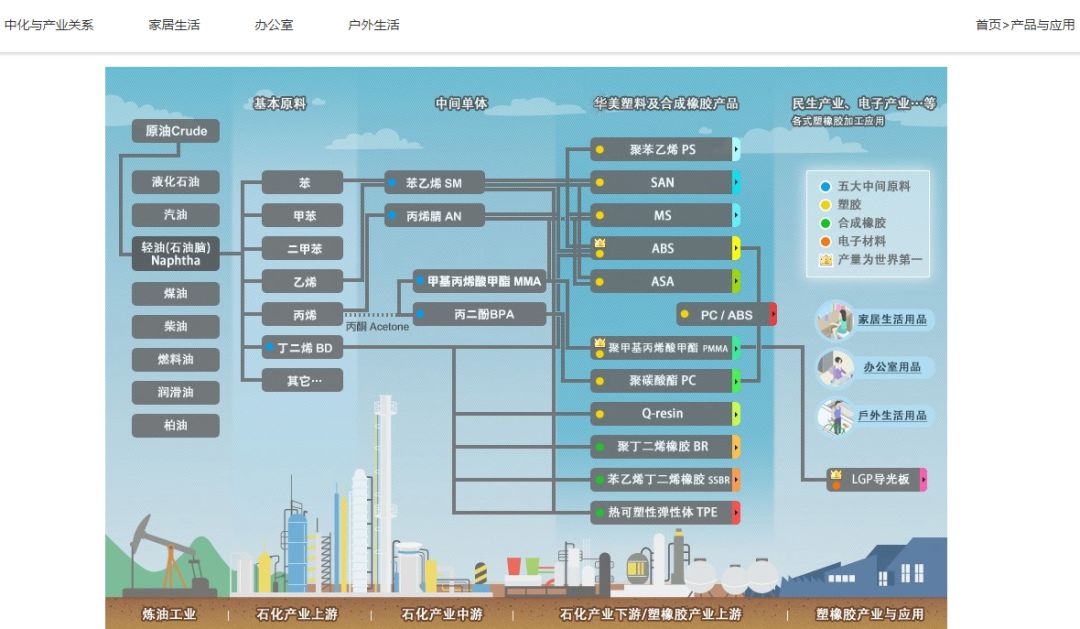
Task: Expand the red arrow on PC / ABS
Action: point(772,315)
